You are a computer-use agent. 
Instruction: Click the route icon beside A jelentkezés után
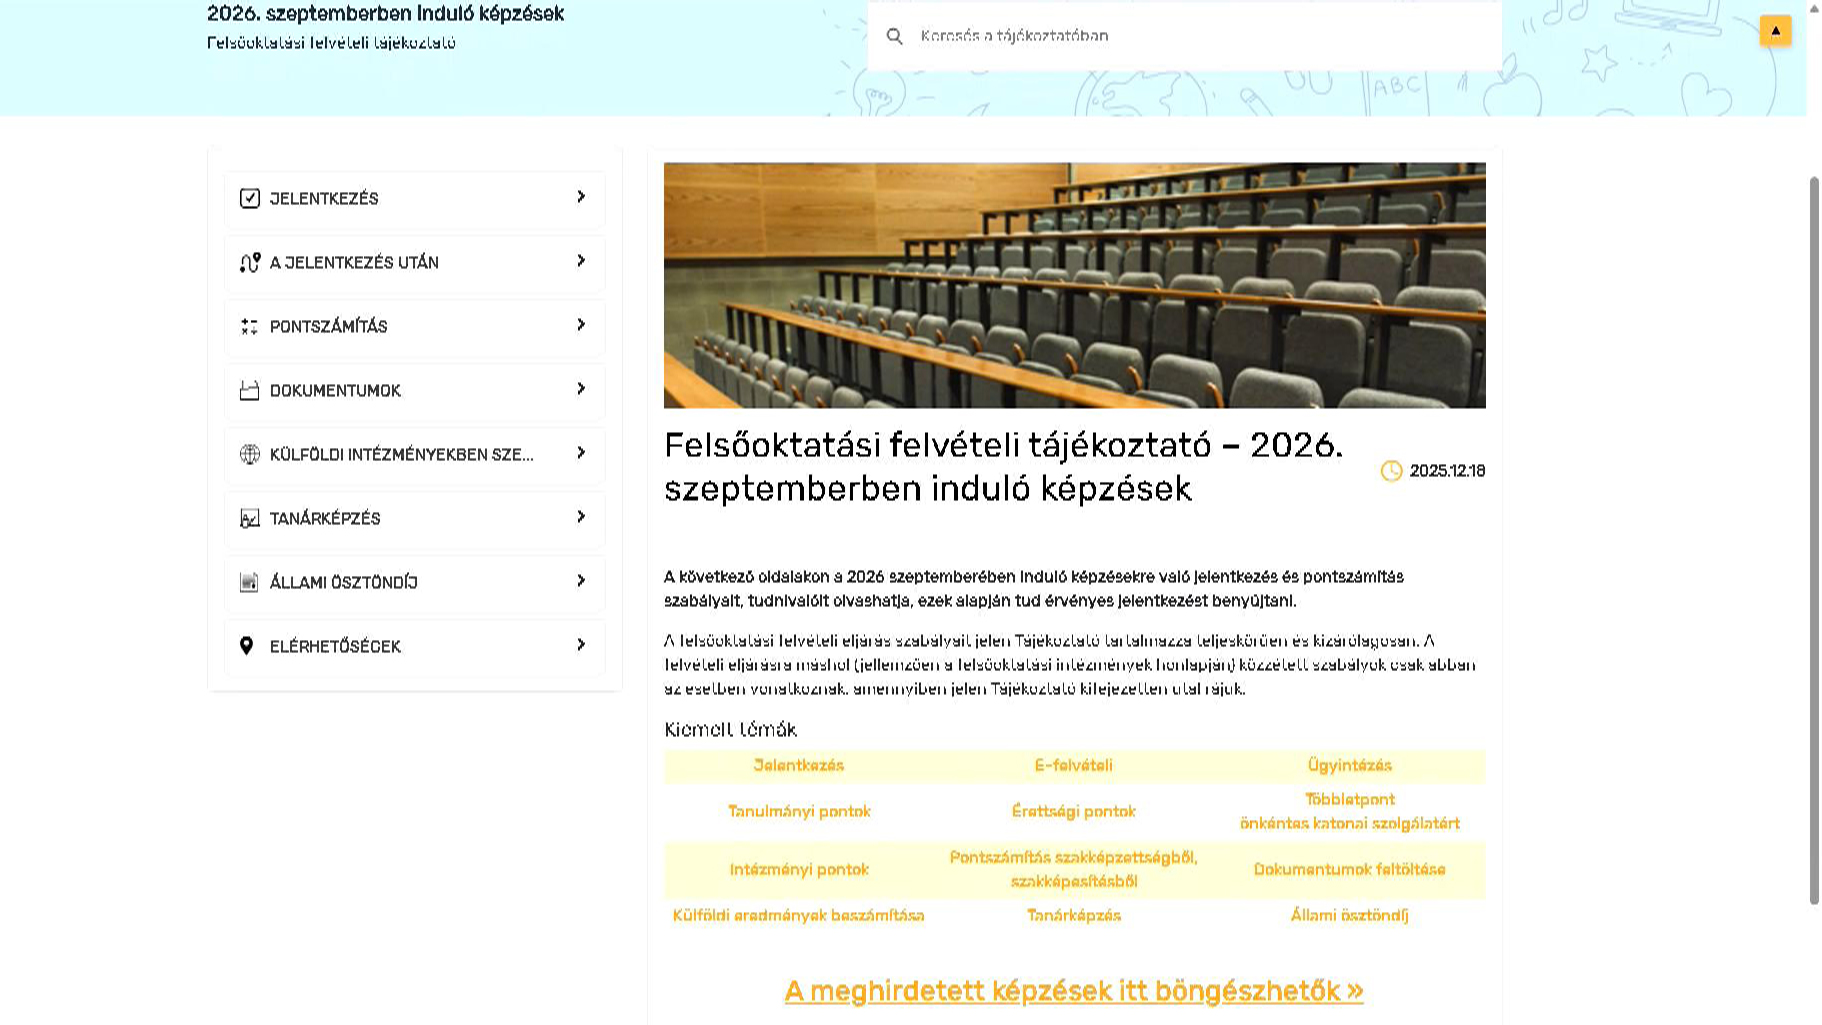tap(250, 262)
